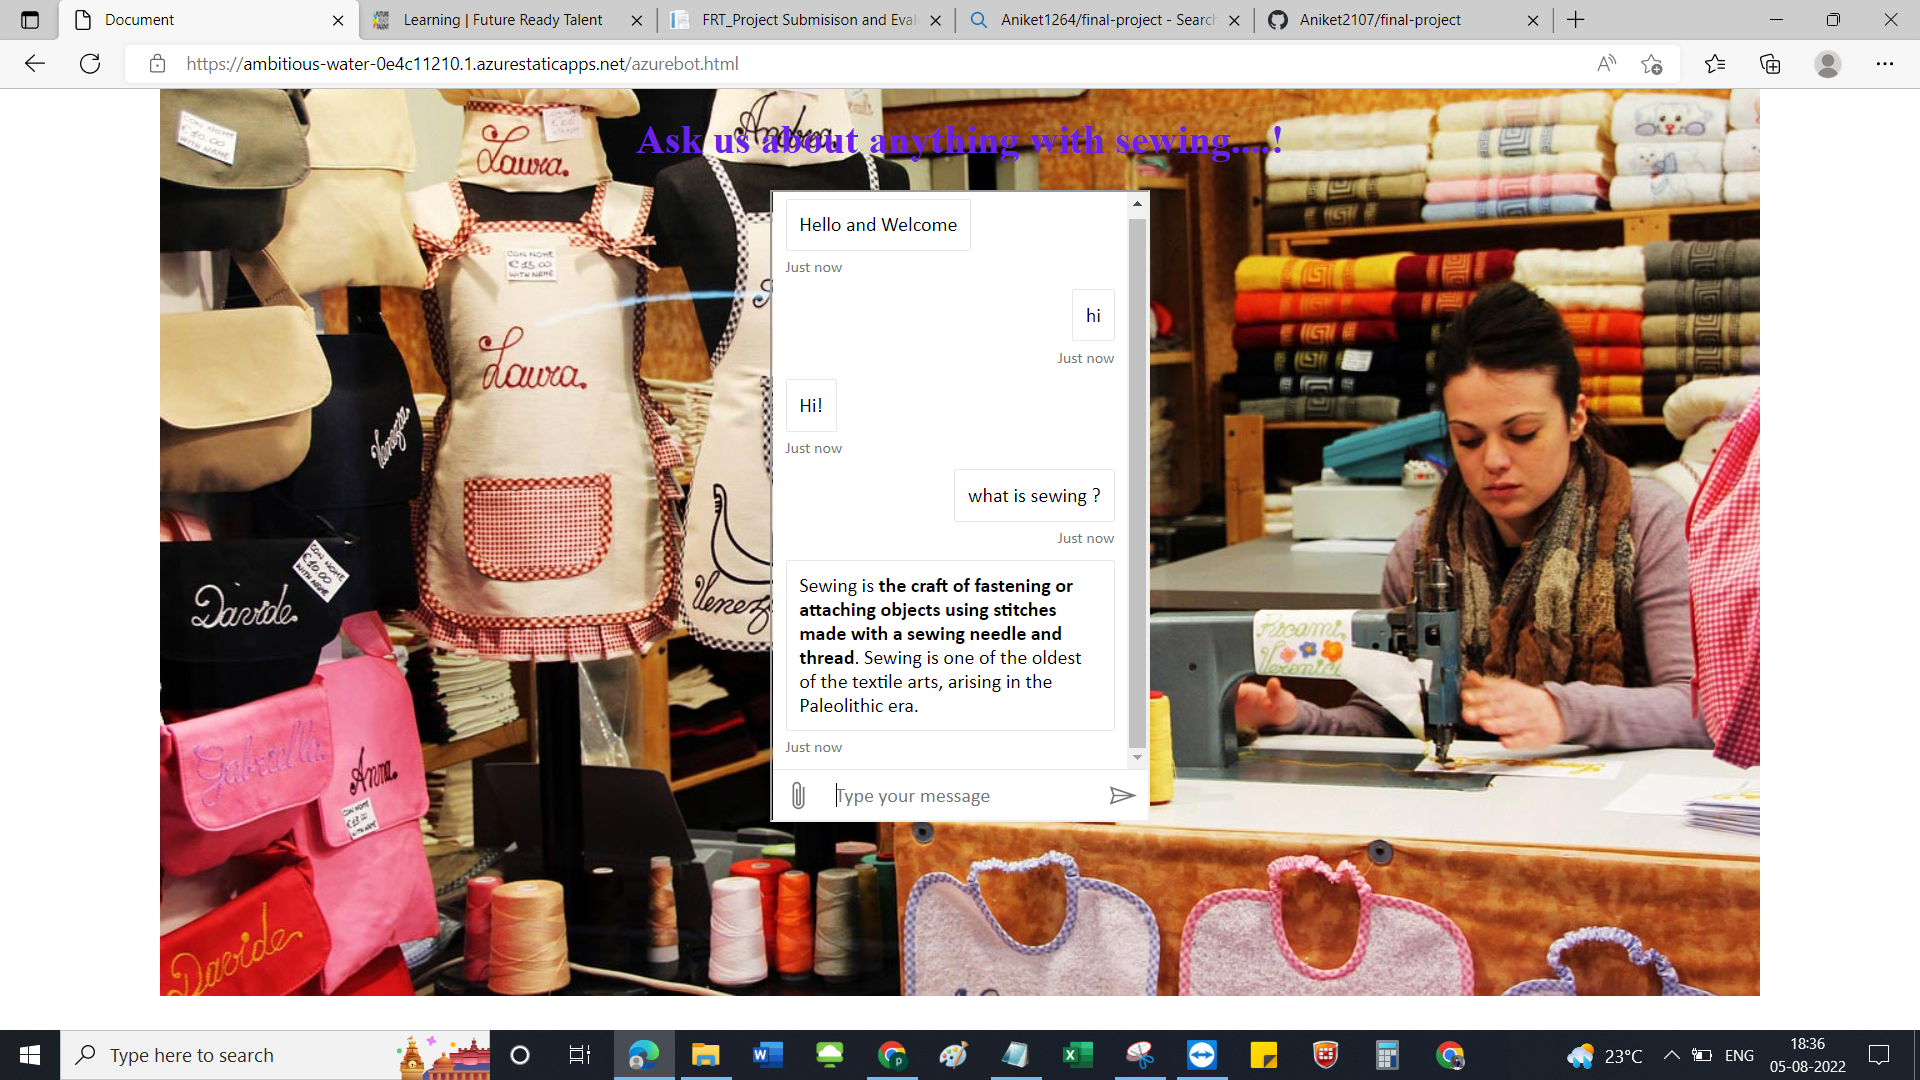
Task: Open the Windows Start menu
Action: coord(30,1055)
